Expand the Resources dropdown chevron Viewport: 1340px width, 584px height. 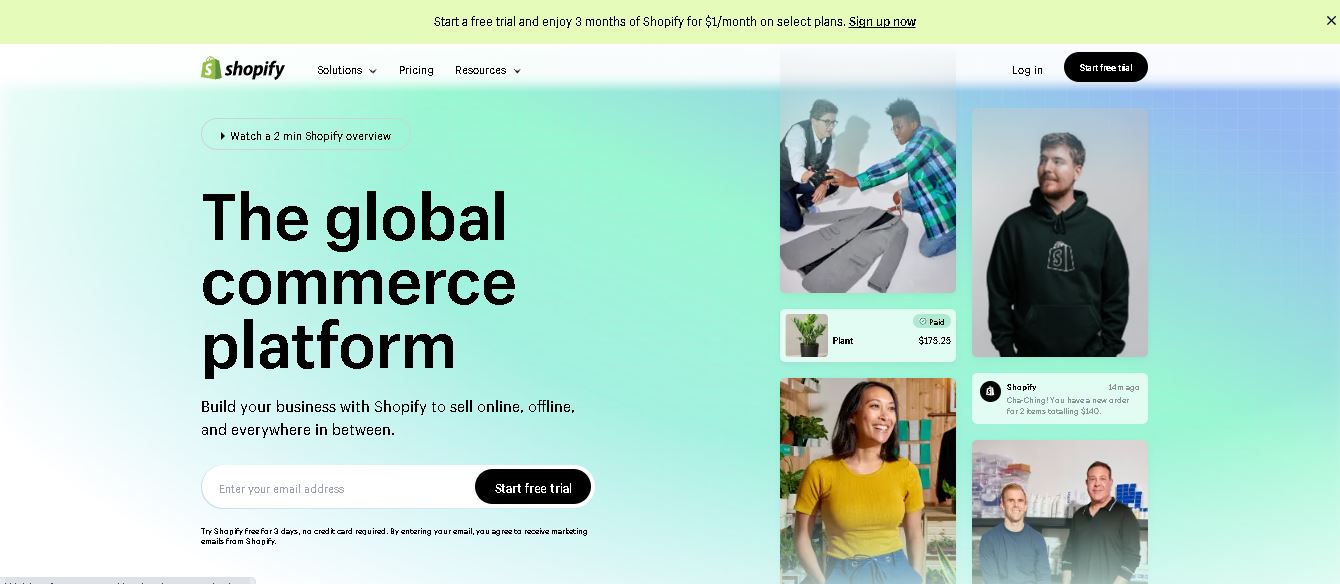tap(516, 71)
